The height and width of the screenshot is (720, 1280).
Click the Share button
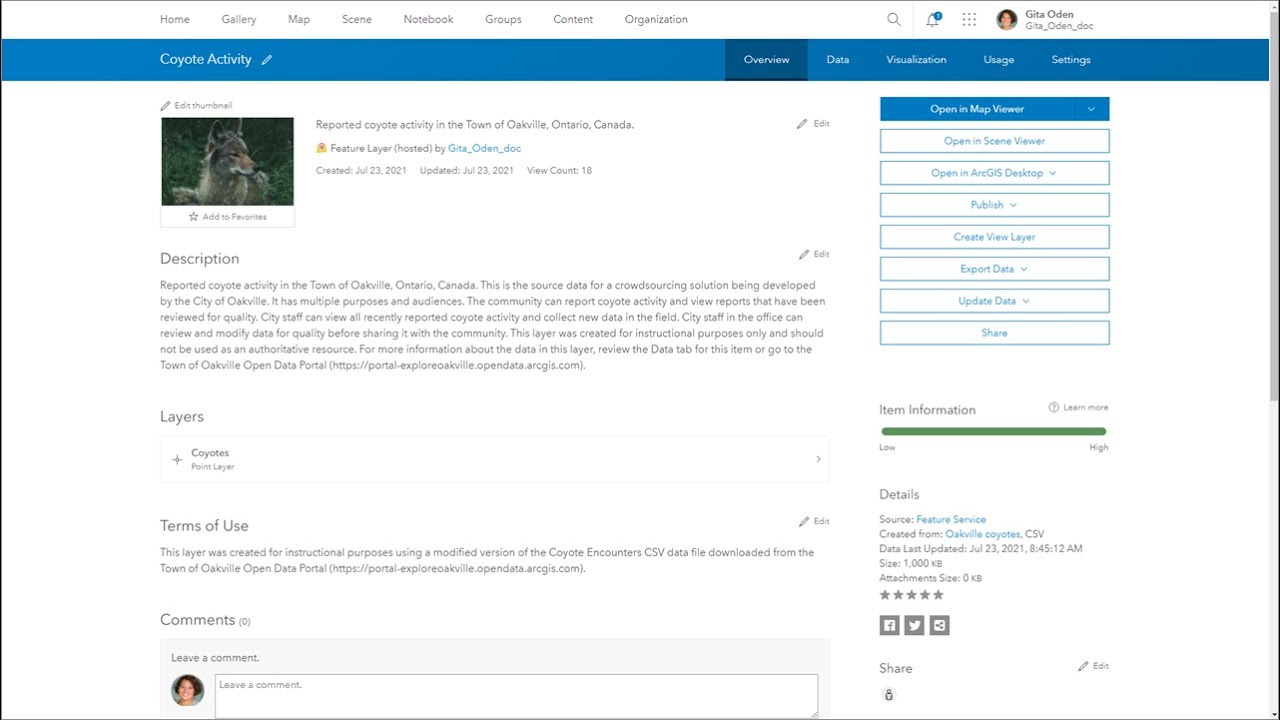[x=994, y=333]
